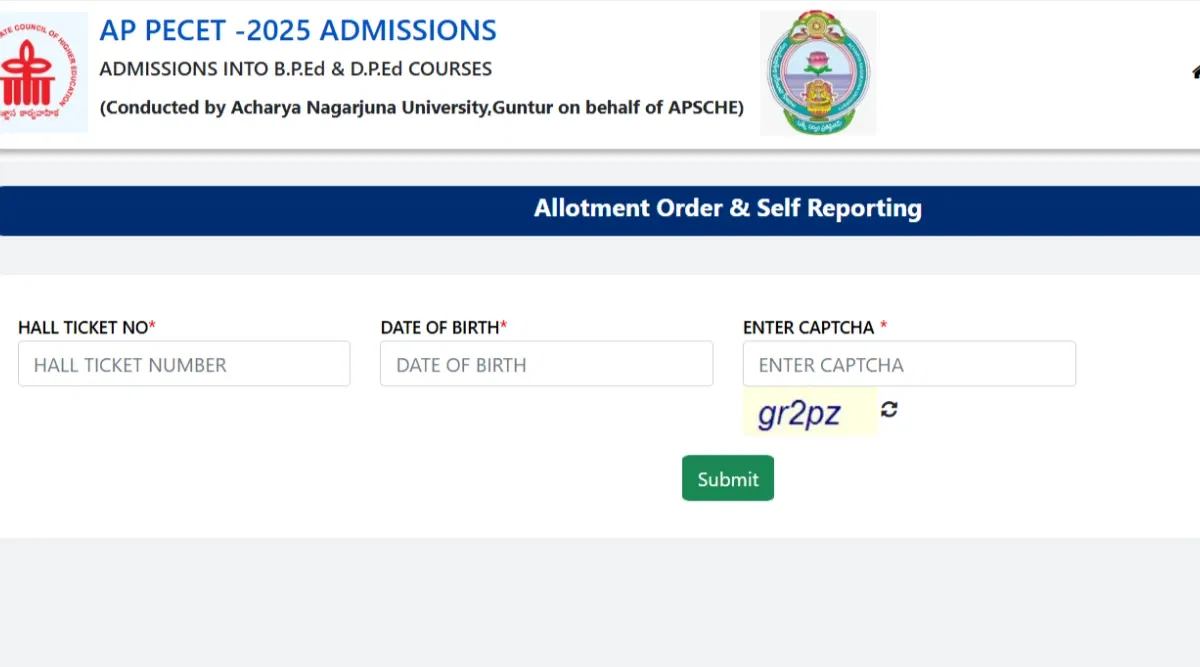Click the red asterisk beside DATE OF BIRTH

pyautogui.click(x=504, y=326)
